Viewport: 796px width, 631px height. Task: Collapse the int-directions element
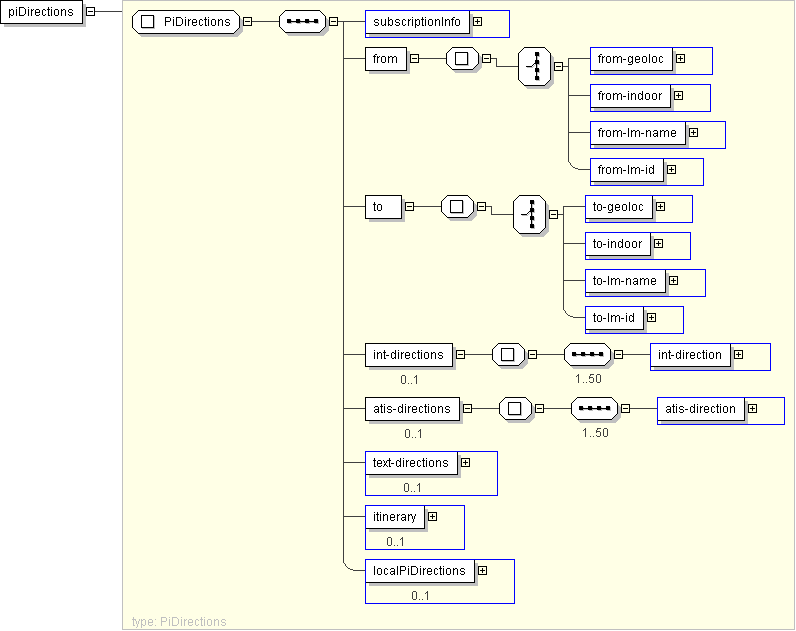click(460, 354)
